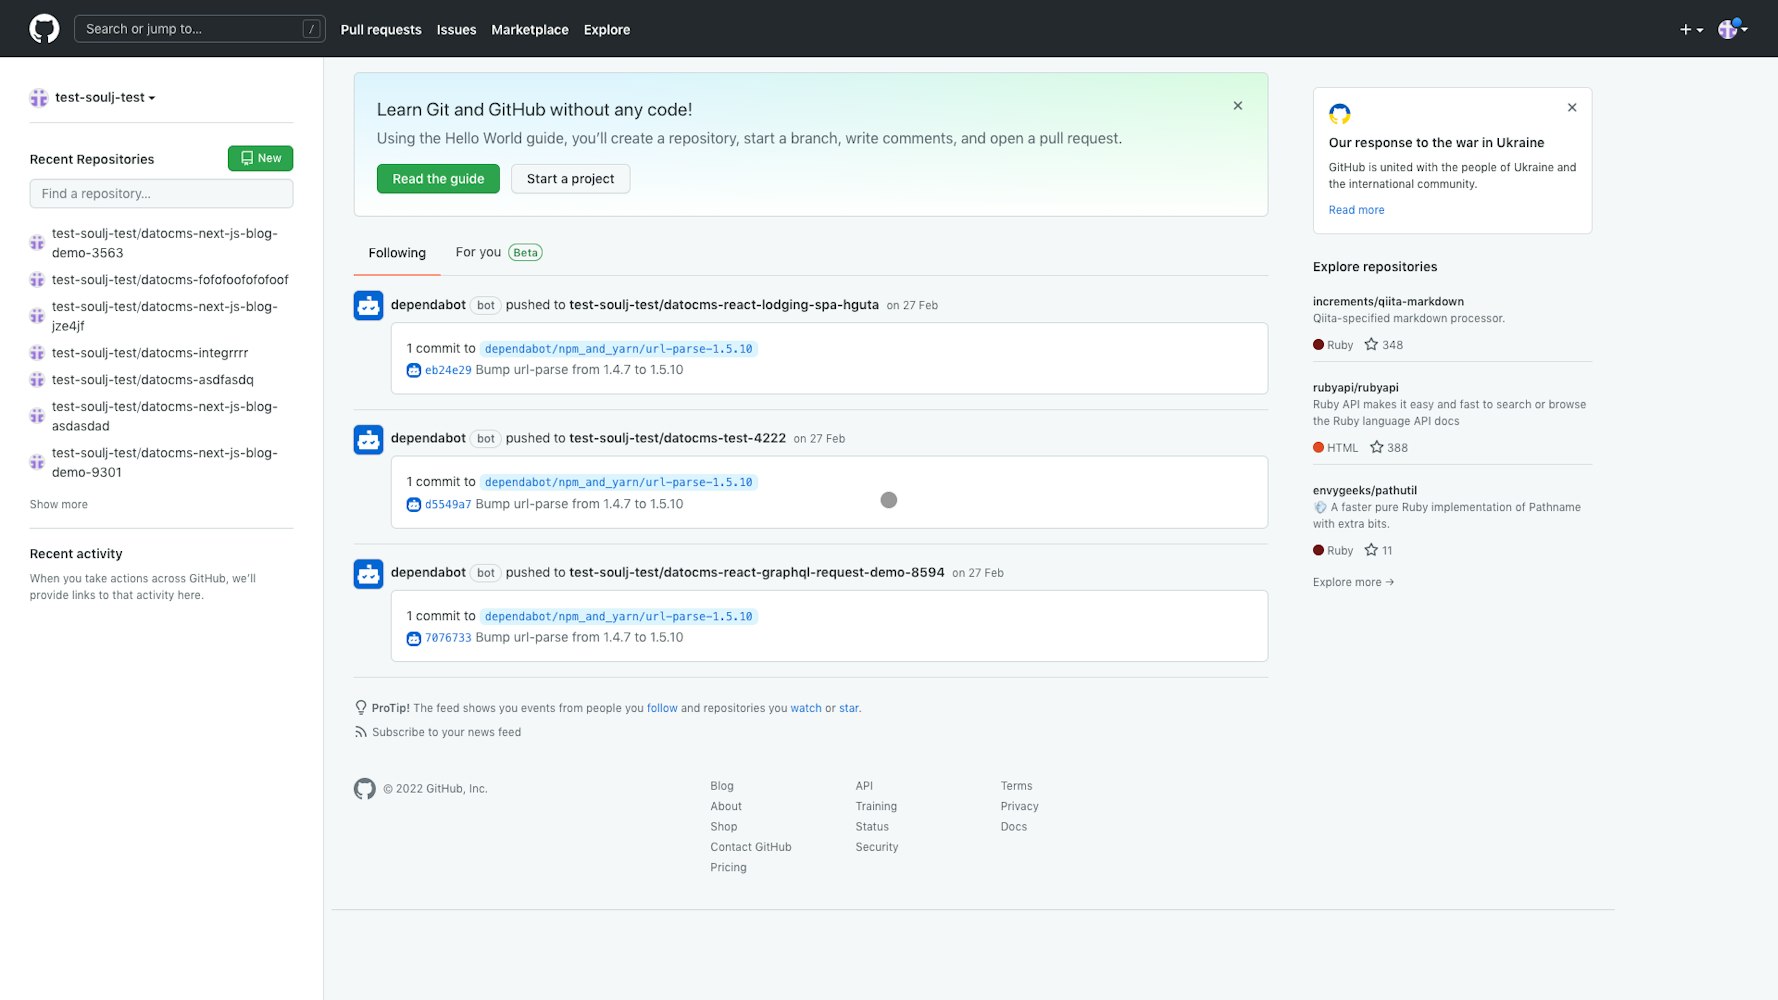Click repo icon of datocms-integrrrr
Image resolution: width=1778 pixels, height=1000 pixels.
pyautogui.click(x=37, y=353)
